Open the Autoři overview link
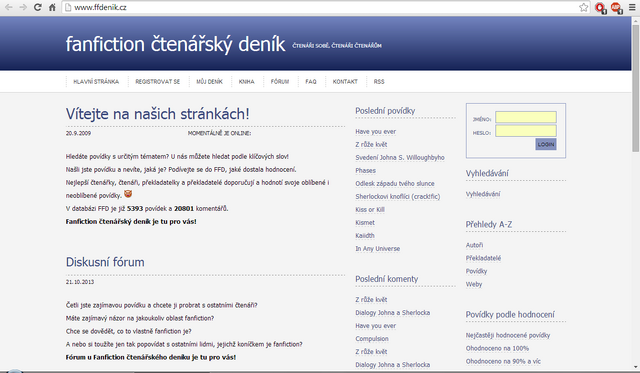Viewport: 640px width, 373px height. coord(474,245)
